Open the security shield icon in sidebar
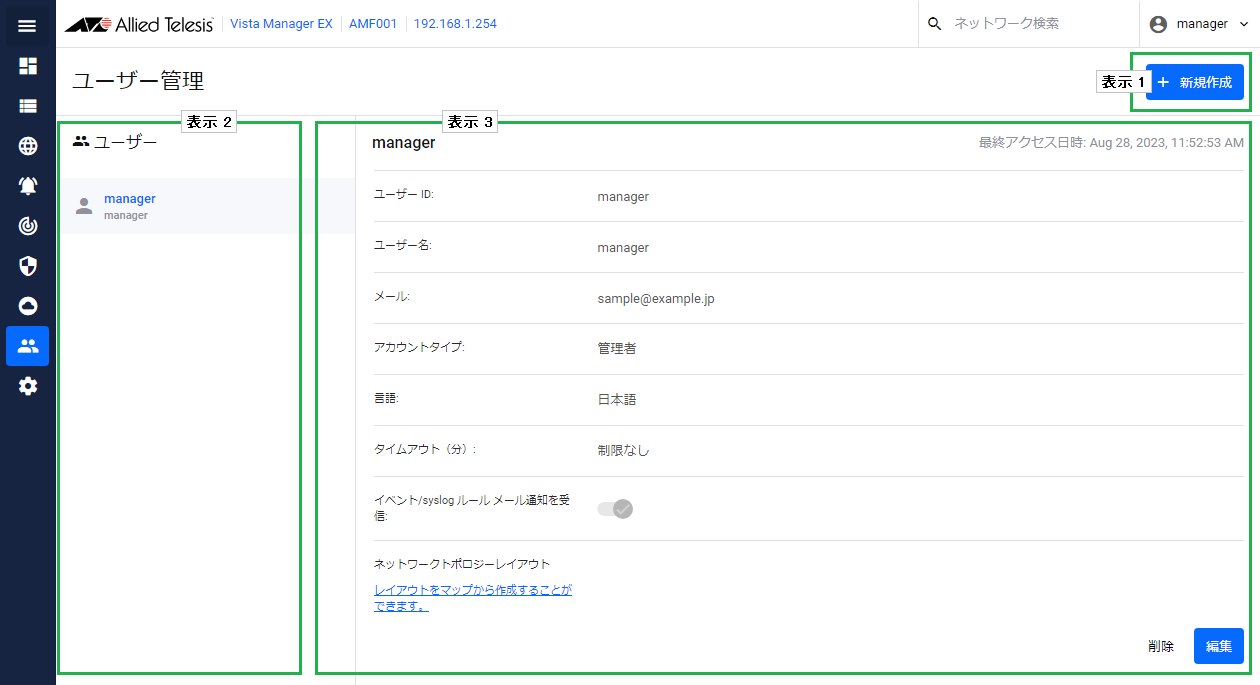The image size is (1260, 685). (x=28, y=266)
